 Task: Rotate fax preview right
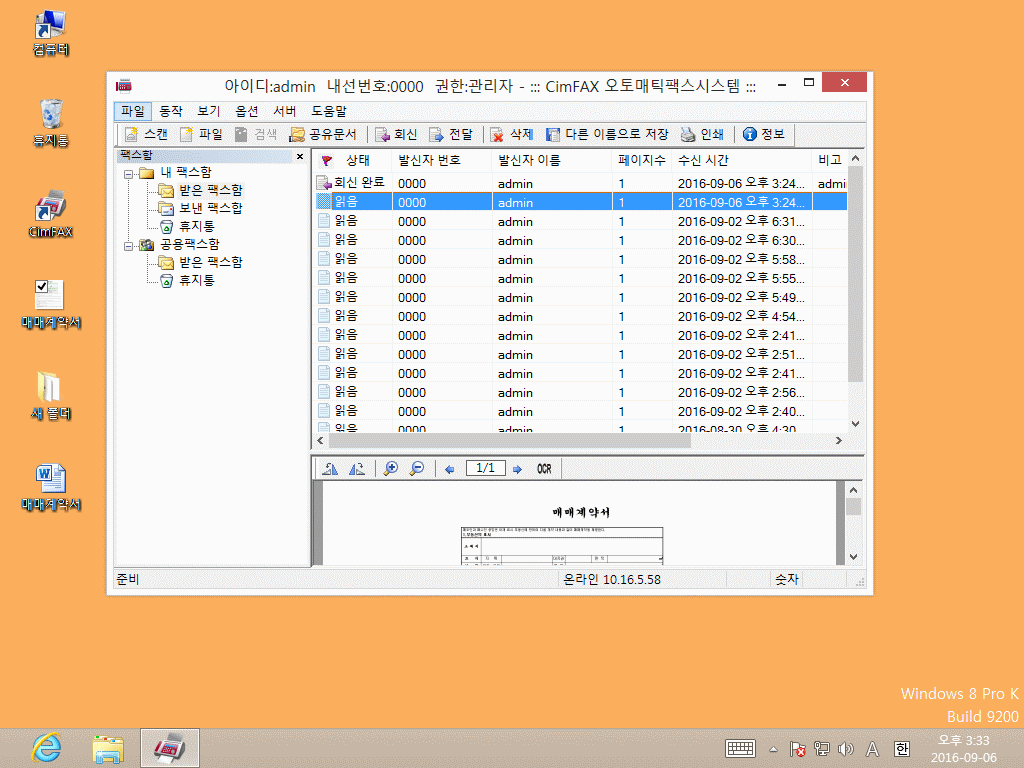357,469
